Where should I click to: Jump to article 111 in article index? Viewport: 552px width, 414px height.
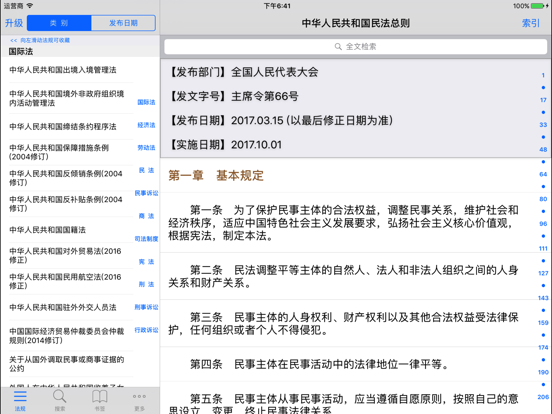(543, 249)
